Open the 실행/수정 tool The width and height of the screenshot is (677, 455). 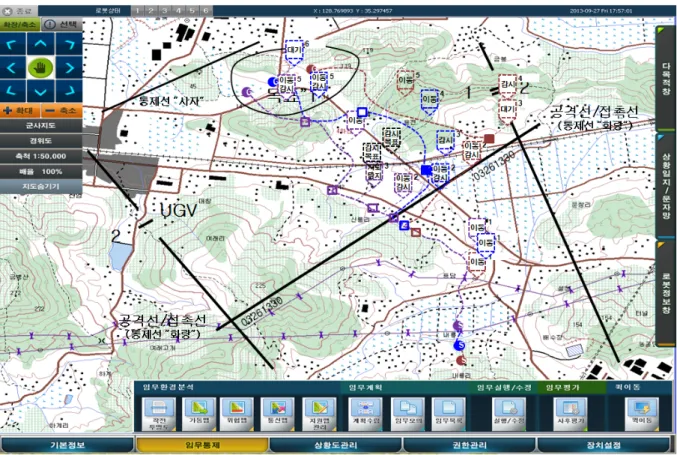[509, 414]
